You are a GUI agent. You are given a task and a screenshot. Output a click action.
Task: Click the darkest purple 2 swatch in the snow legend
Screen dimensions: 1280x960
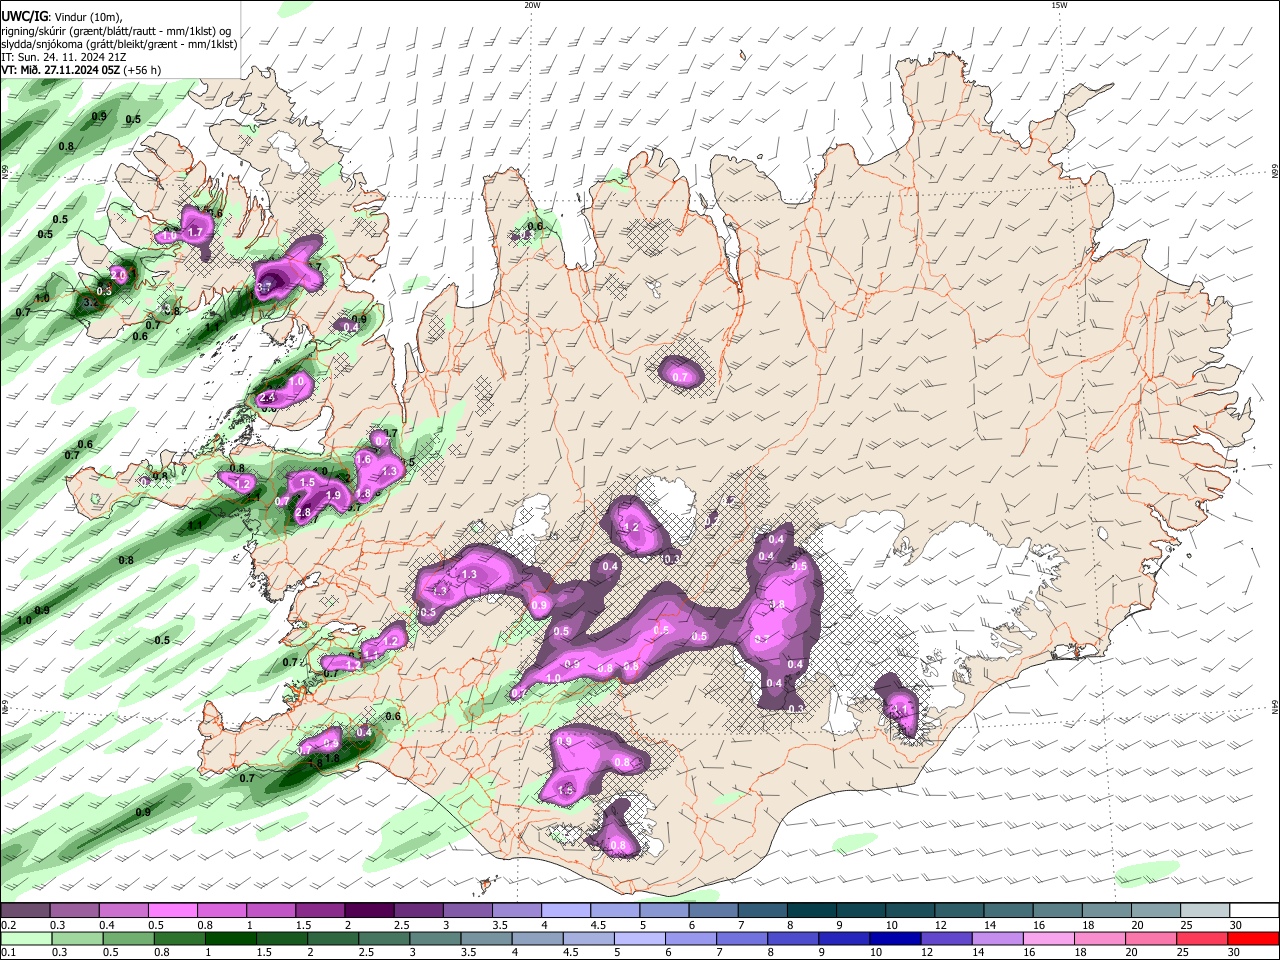[368, 910]
